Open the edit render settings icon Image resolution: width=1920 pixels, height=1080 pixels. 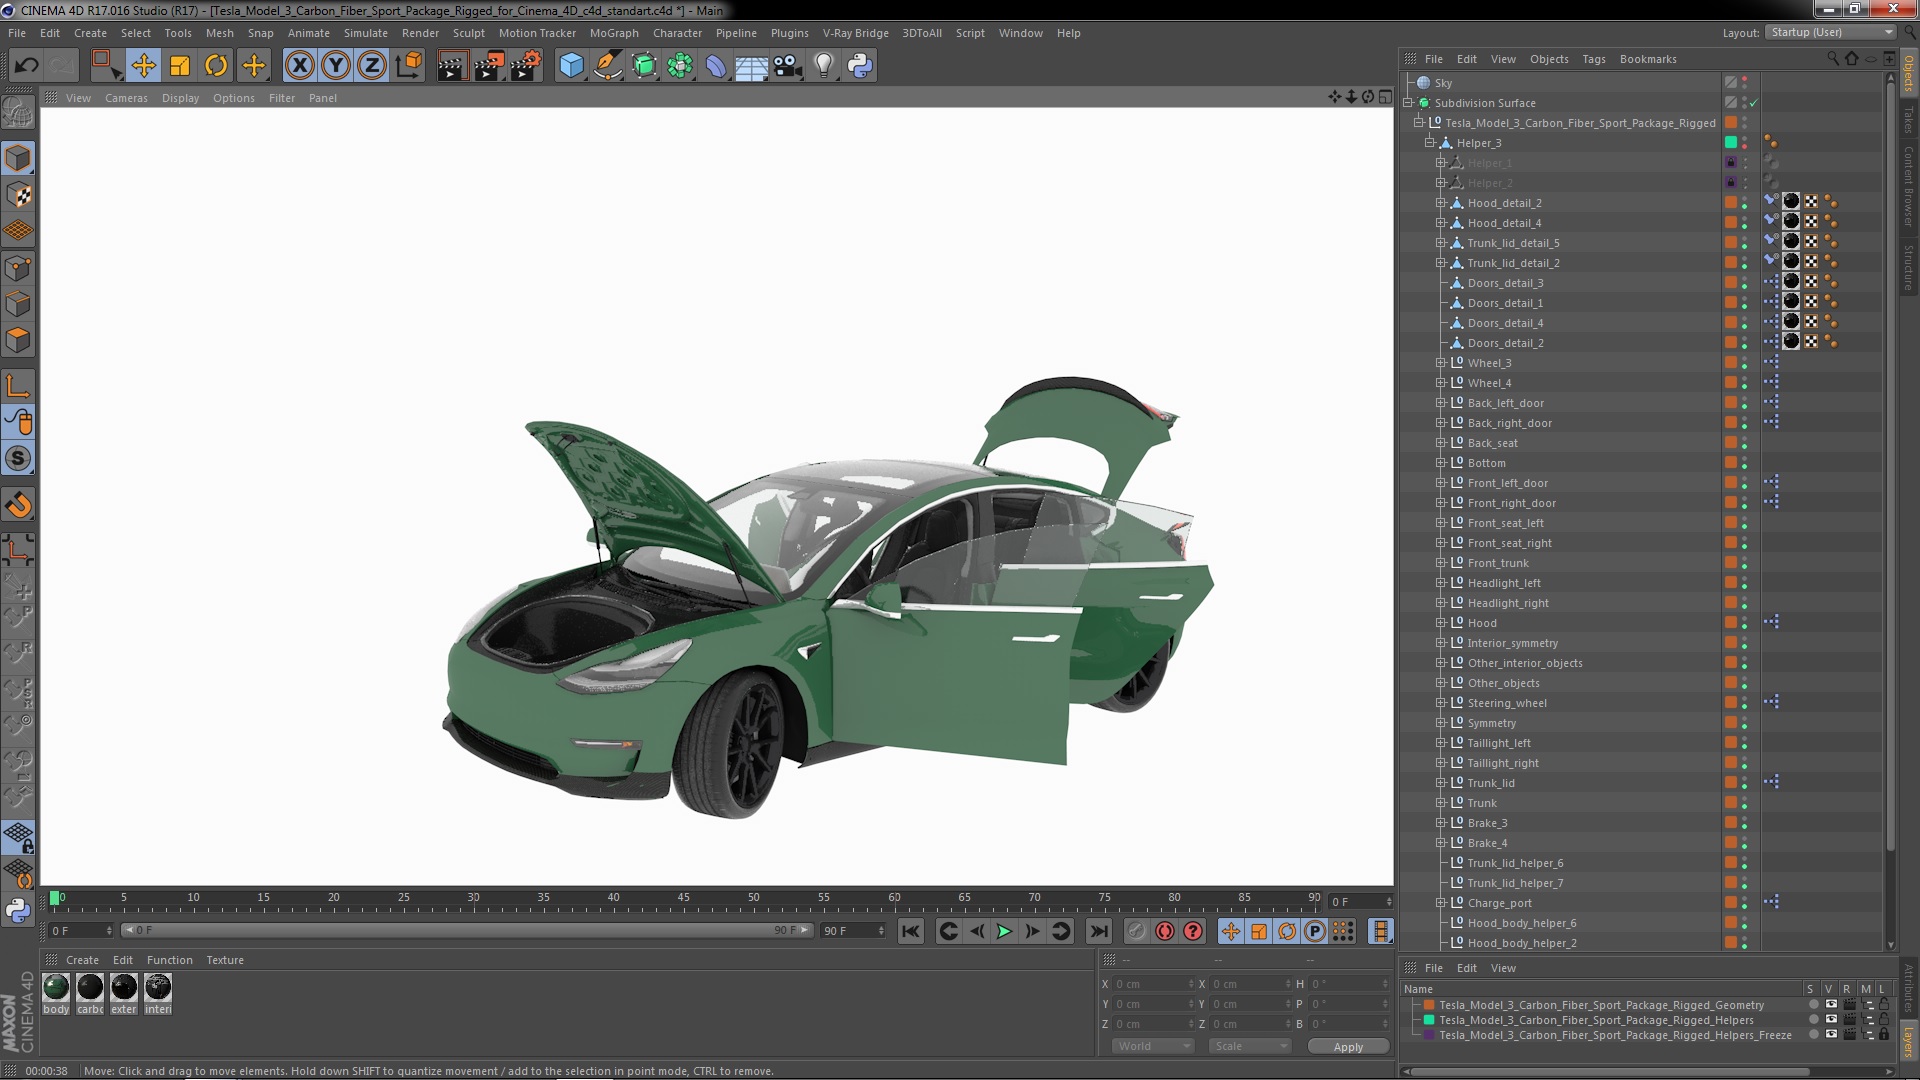point(525,66)
